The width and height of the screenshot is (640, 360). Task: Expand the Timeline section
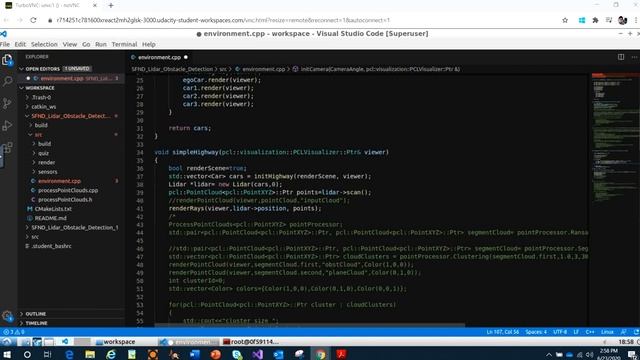(x=36, y=323)
